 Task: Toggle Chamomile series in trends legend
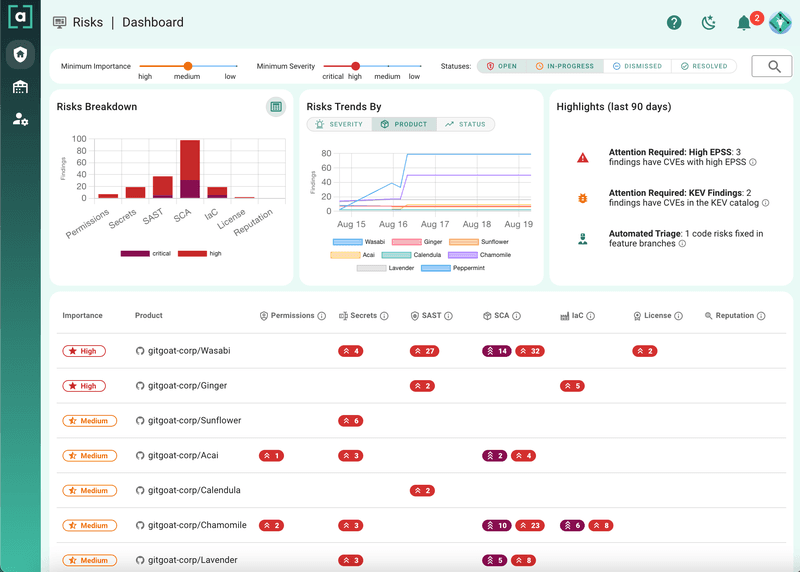coord(480,255)
